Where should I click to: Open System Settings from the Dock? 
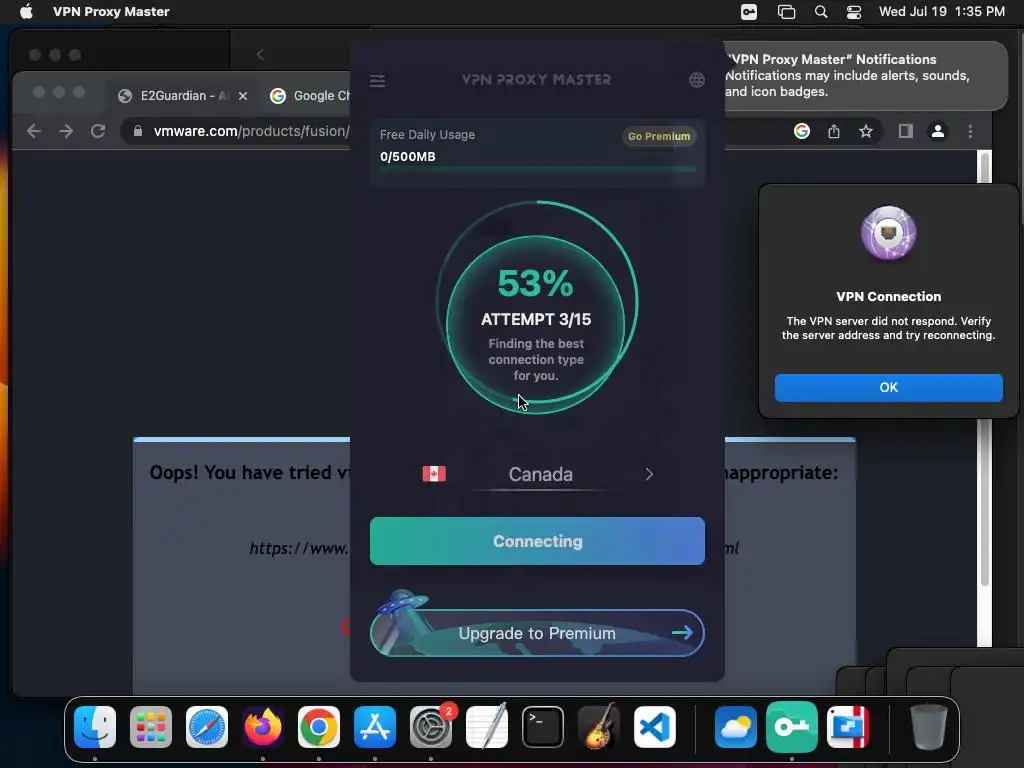click(x=431, y=727)
